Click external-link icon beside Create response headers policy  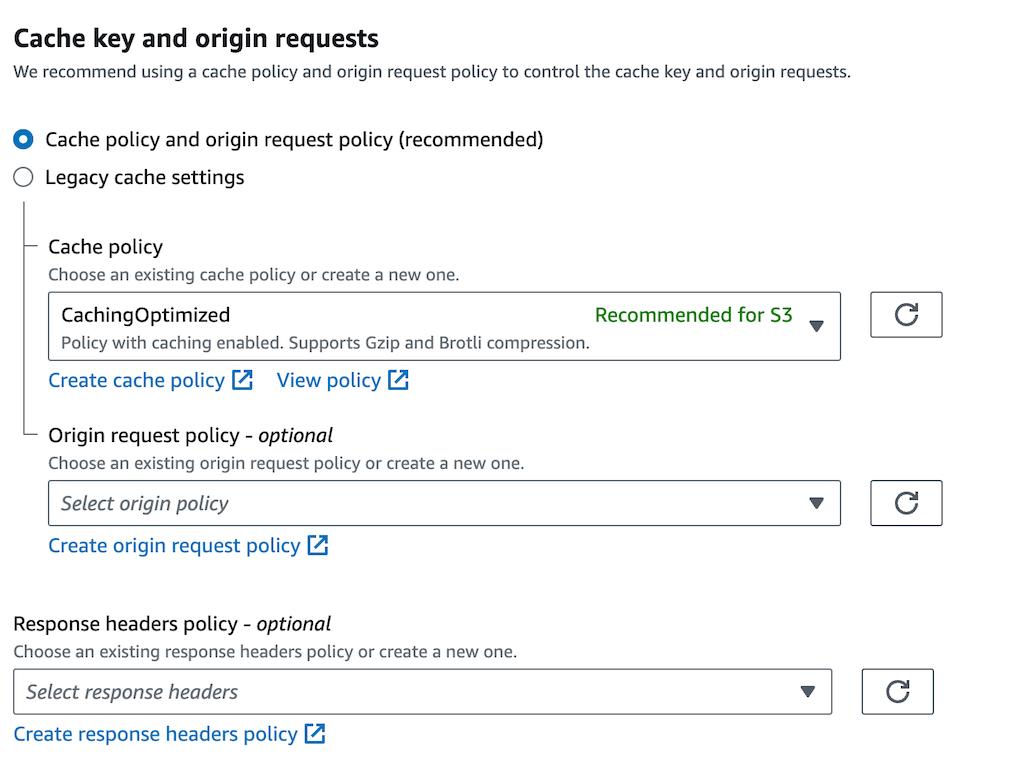coord(315,734)
